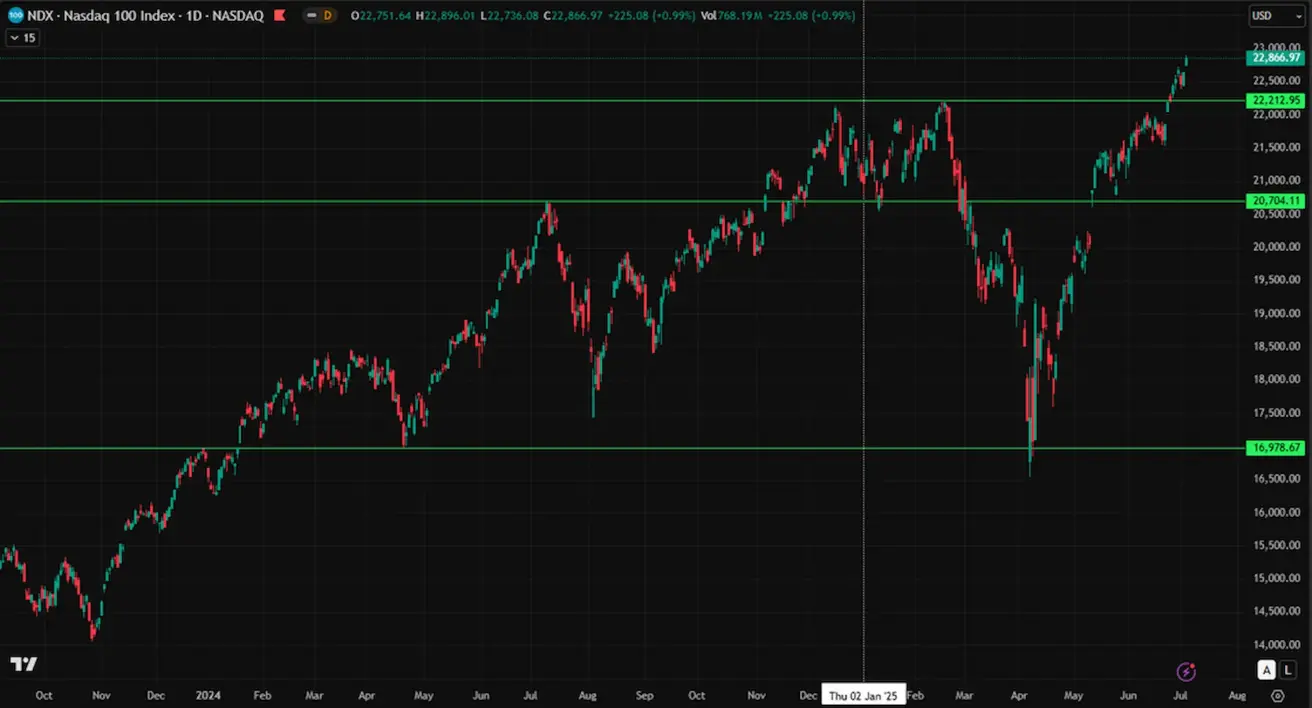1312x708 pixels.
Task: Toggle log scale with the L button
Action: (1286, 671)
